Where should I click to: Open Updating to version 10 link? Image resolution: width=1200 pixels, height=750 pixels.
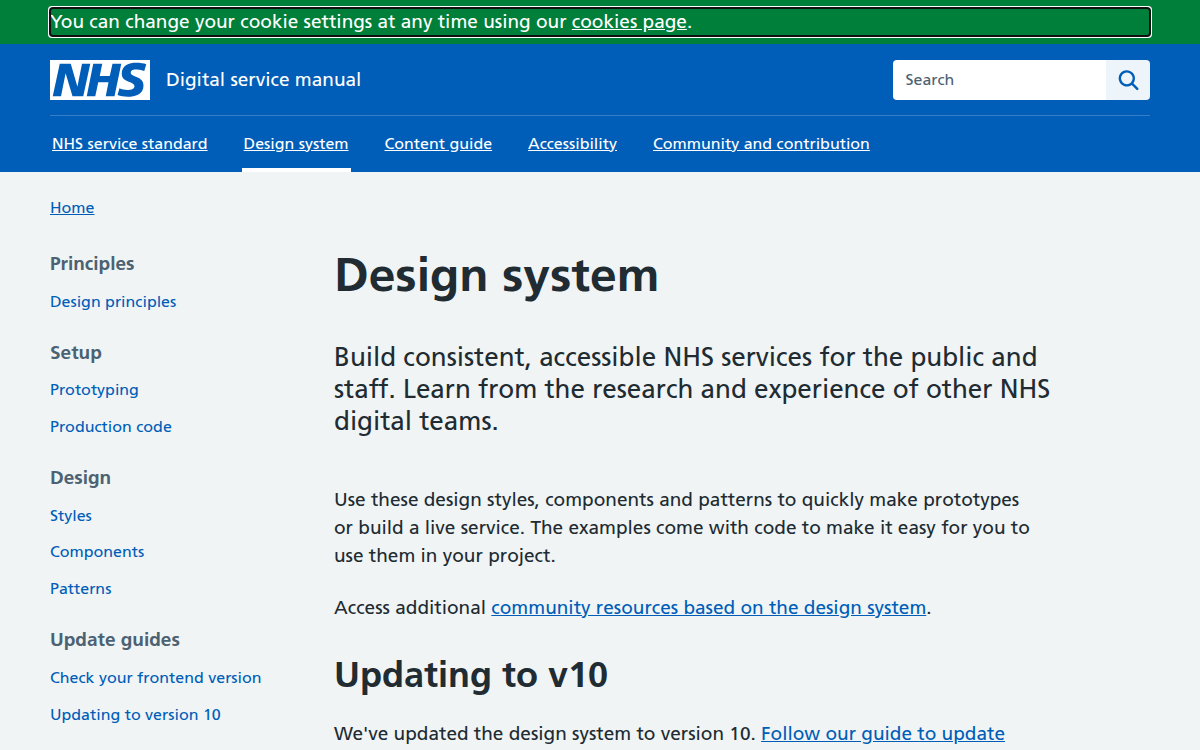(136, 715)
